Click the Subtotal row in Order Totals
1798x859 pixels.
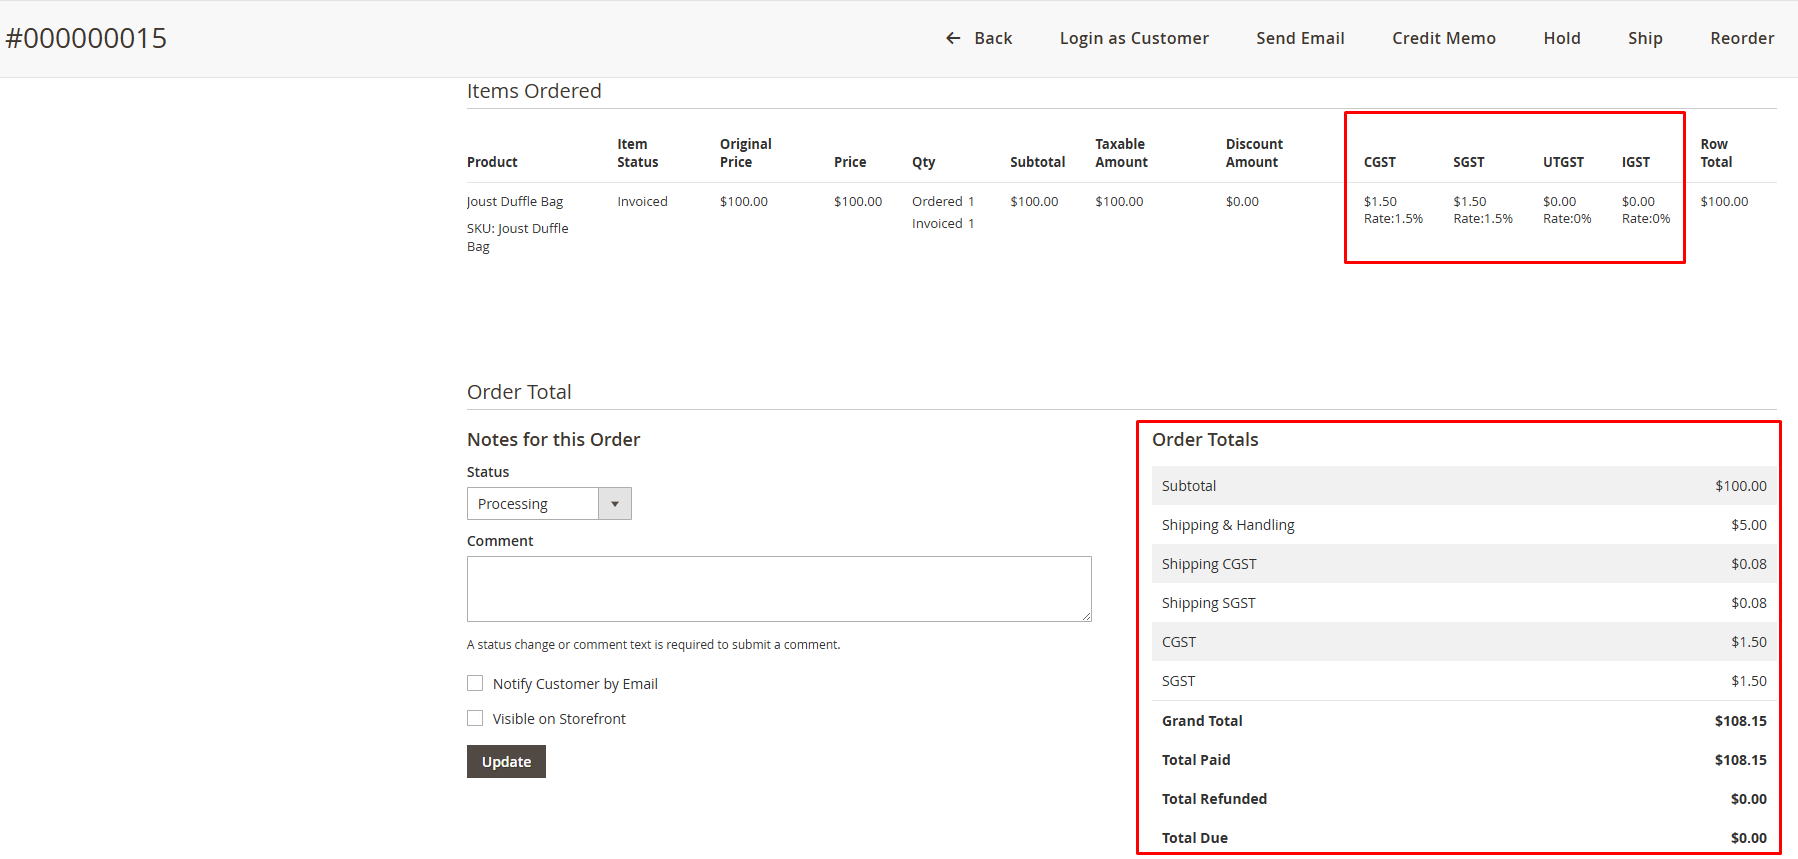[x=1464, y=486]
